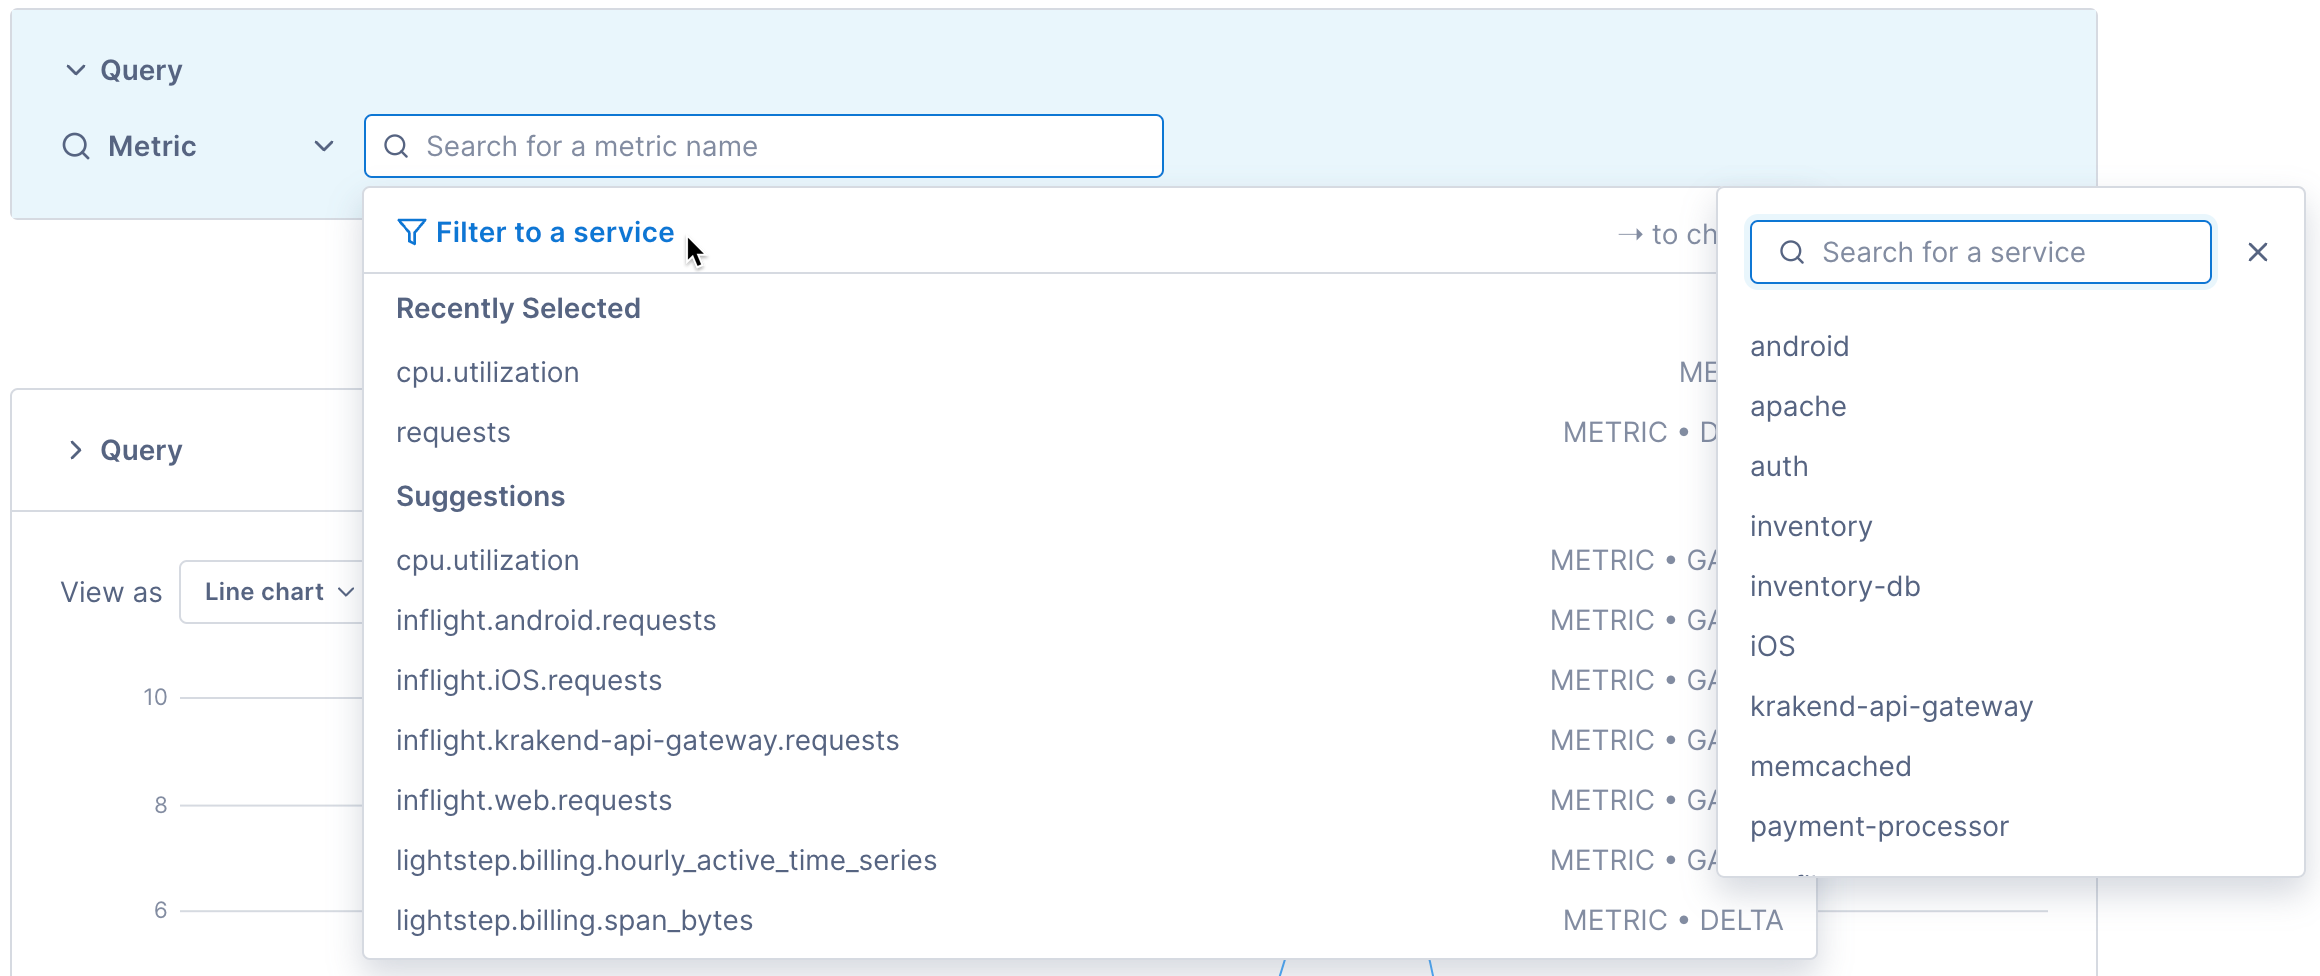Click the magnifier icon in the metric search box
Screen dimensions: 2320x976
[397, 146]
